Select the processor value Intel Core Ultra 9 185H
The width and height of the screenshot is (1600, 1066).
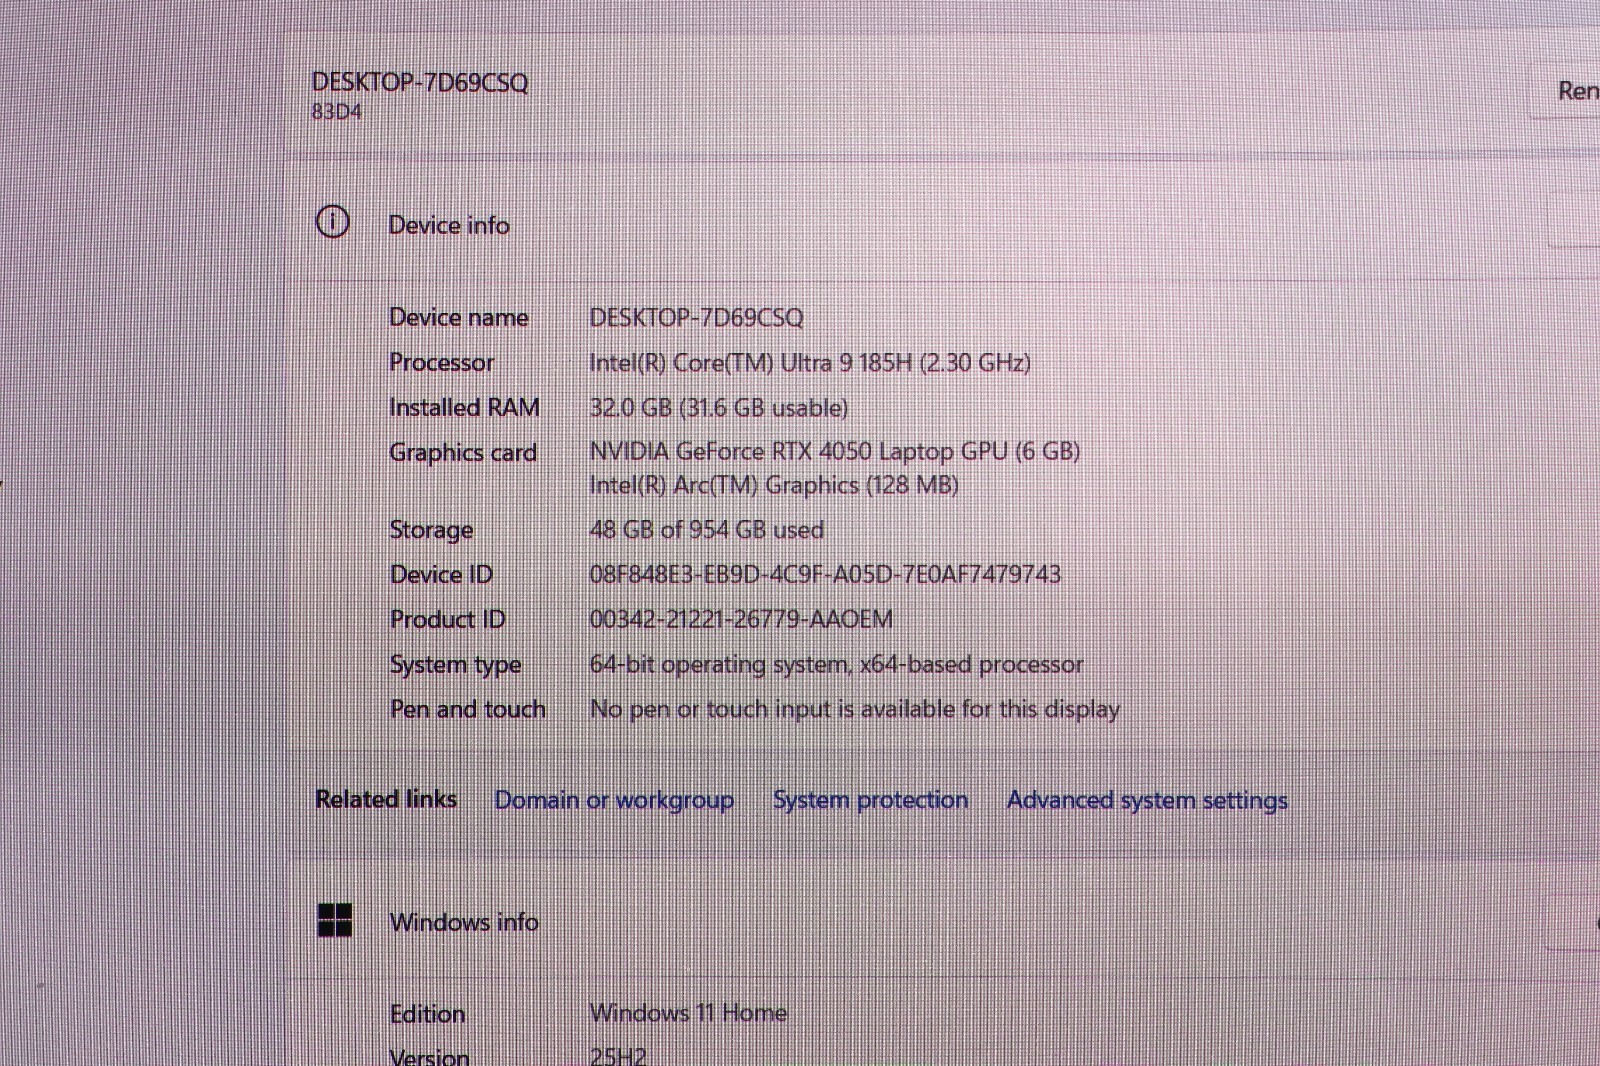[810, 362]
